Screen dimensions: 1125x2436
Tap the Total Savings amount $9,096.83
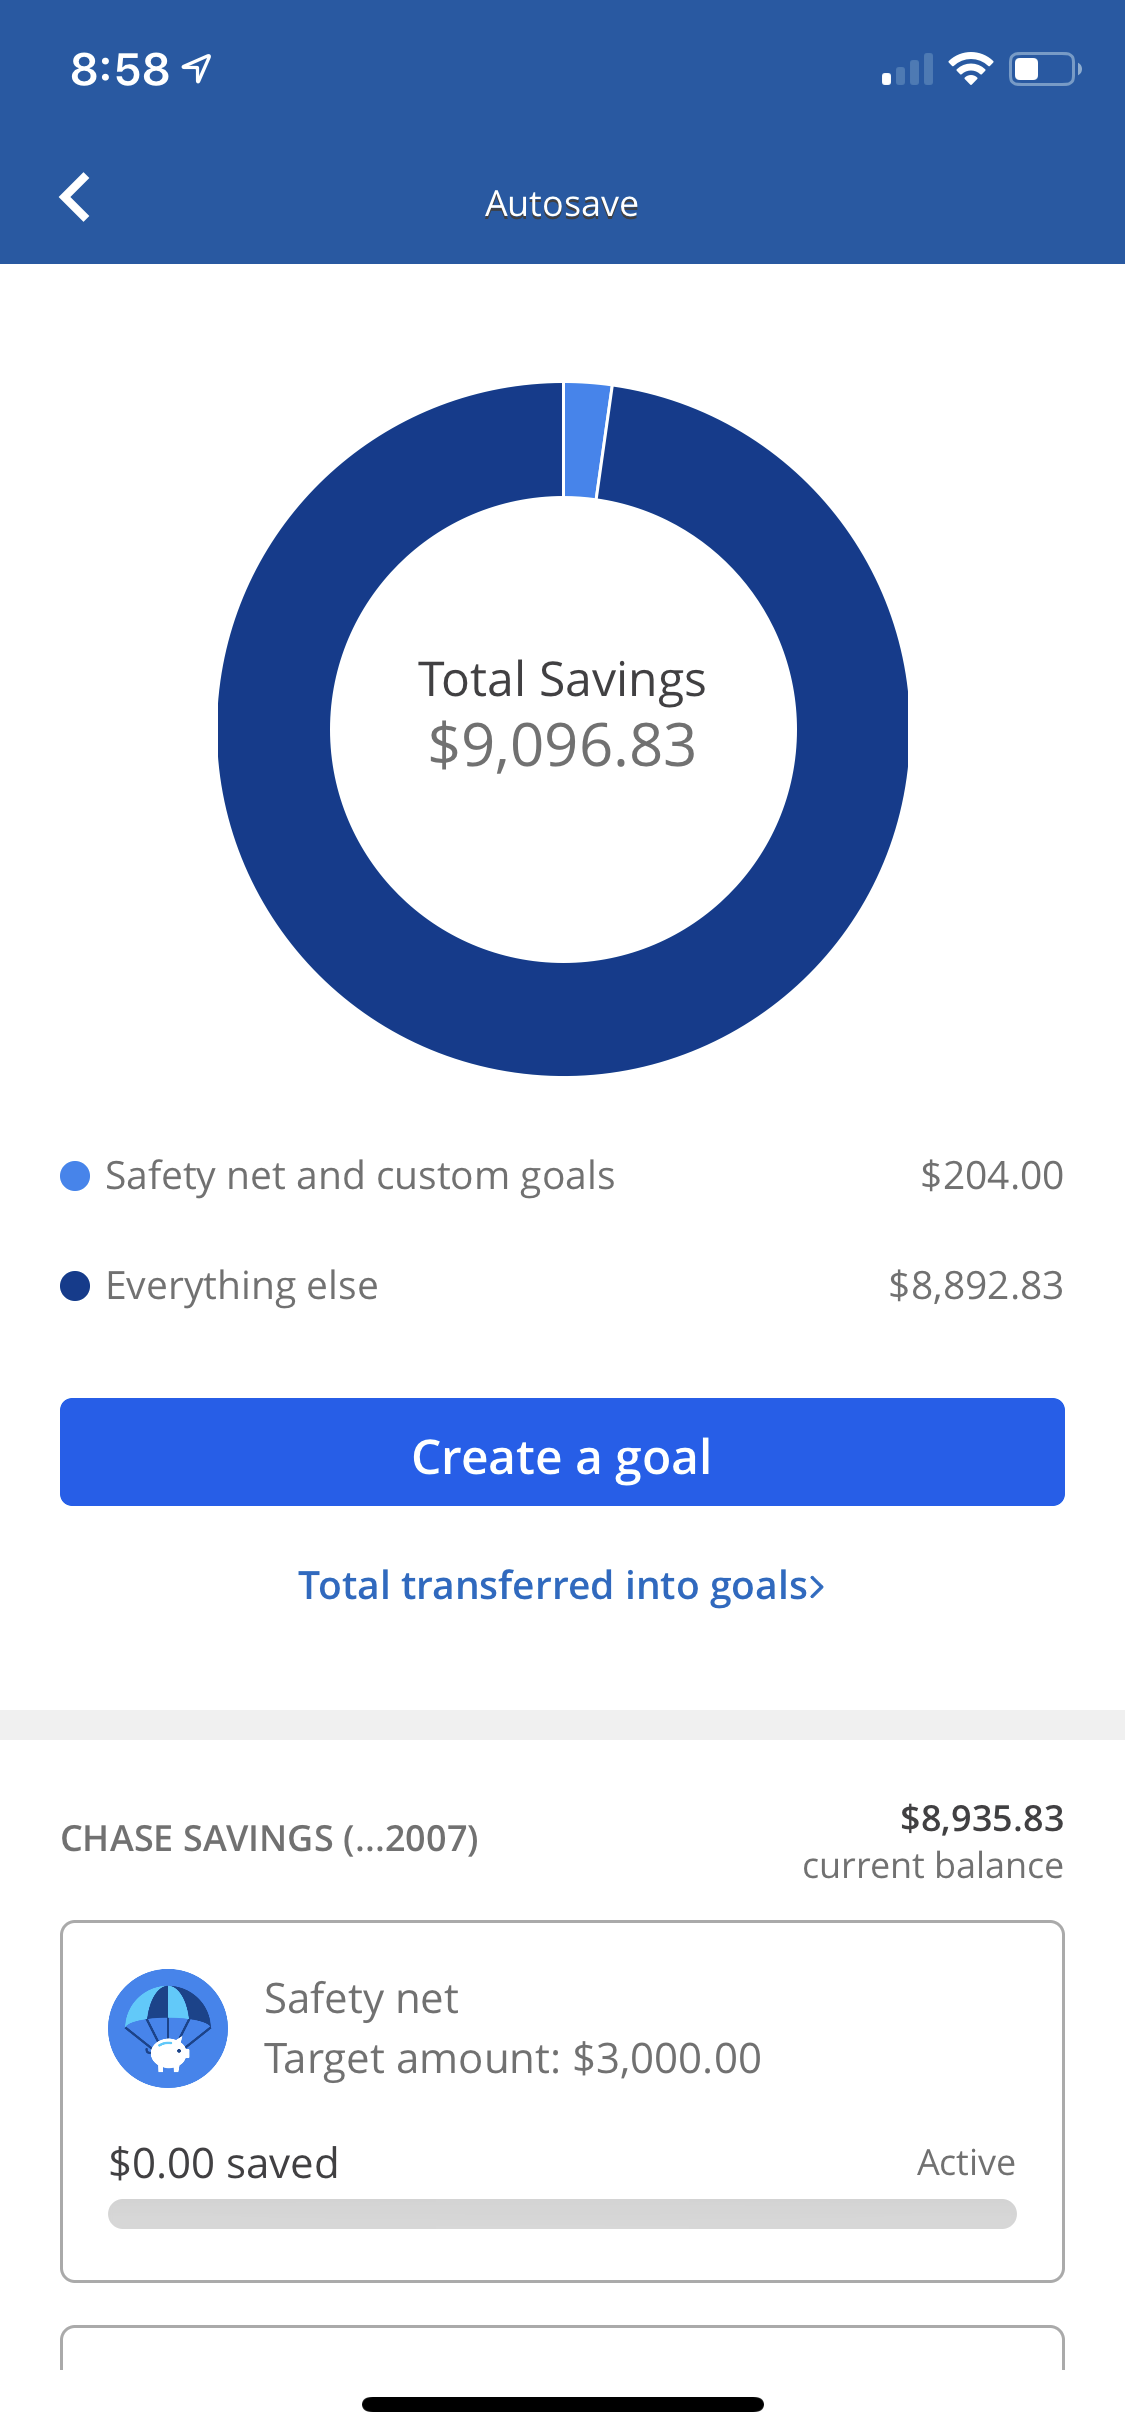[x=562, y=746]
